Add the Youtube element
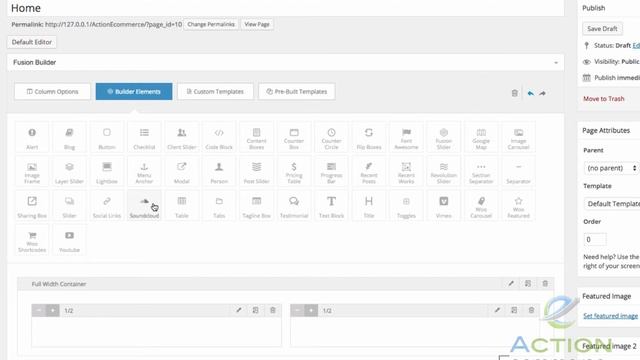Image resolution: width=640 pixels, height=360 pixels. tap(69, 241)
